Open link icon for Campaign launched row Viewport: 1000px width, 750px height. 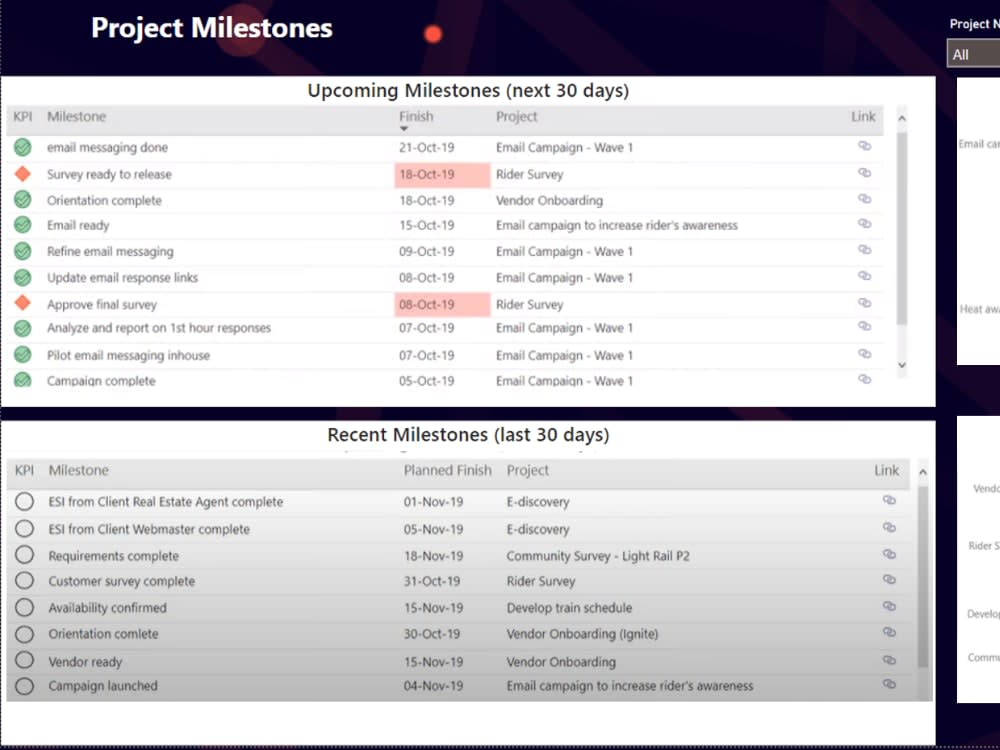(x=889, y=684)
